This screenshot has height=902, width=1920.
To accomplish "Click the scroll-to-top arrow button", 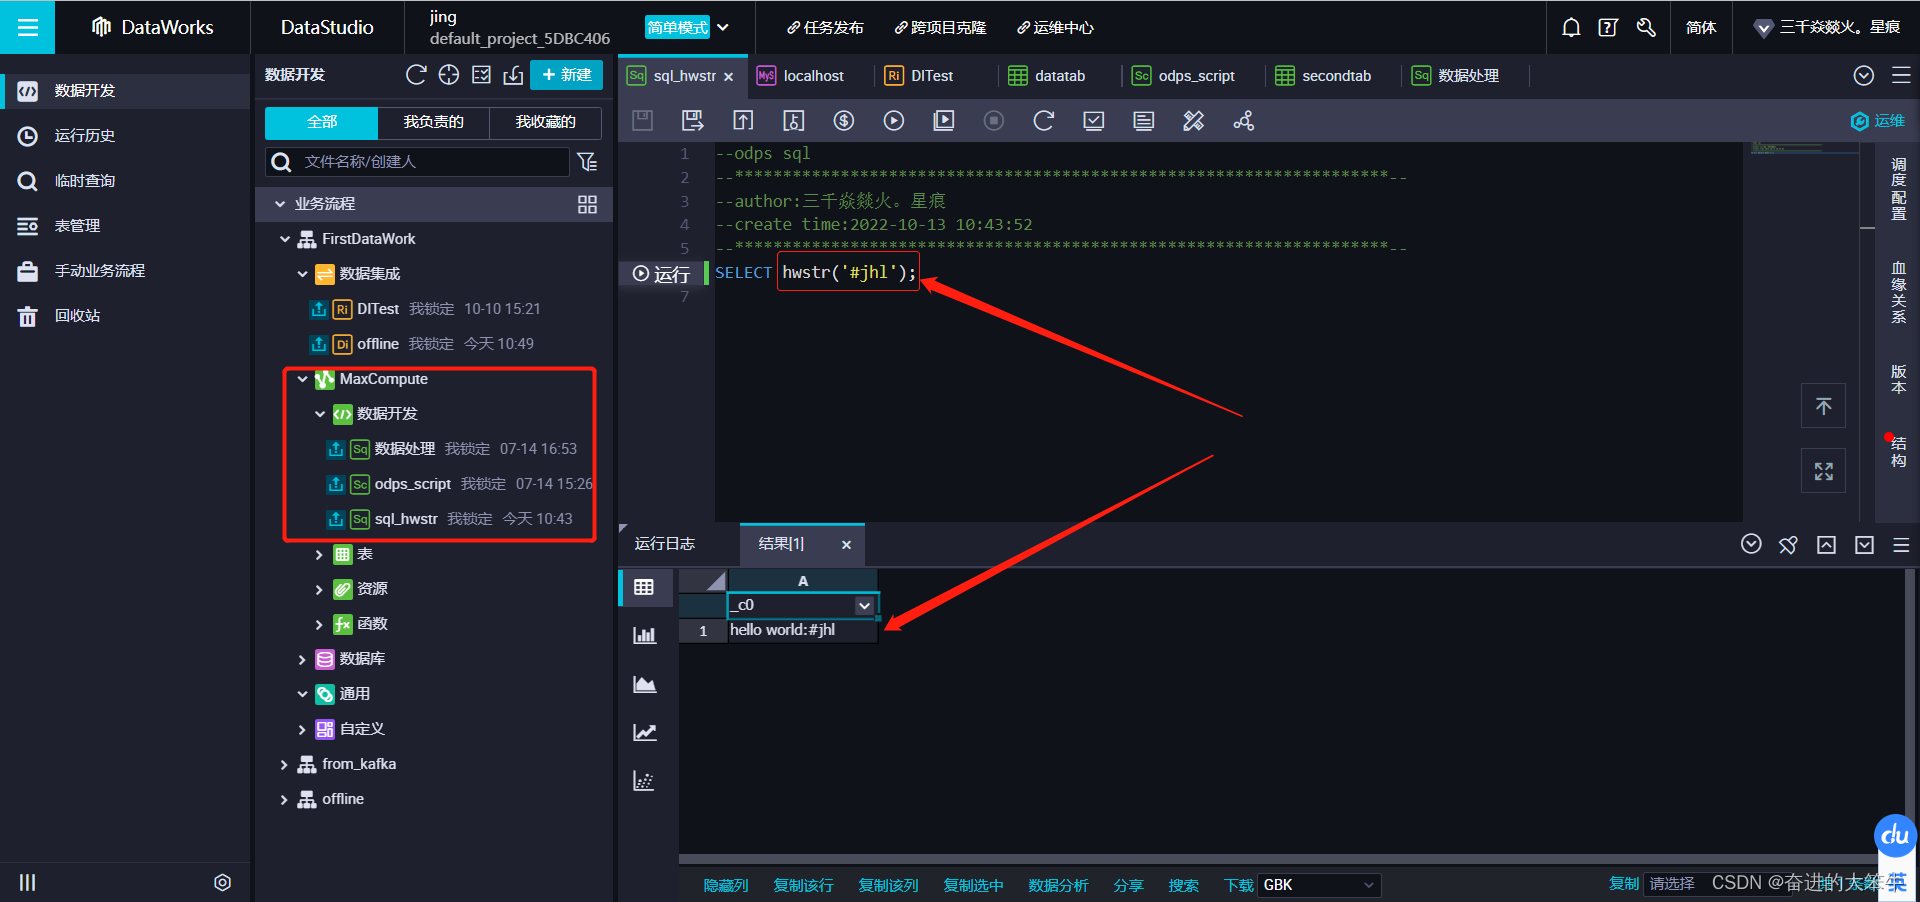I will click(x=1823, y=406).
